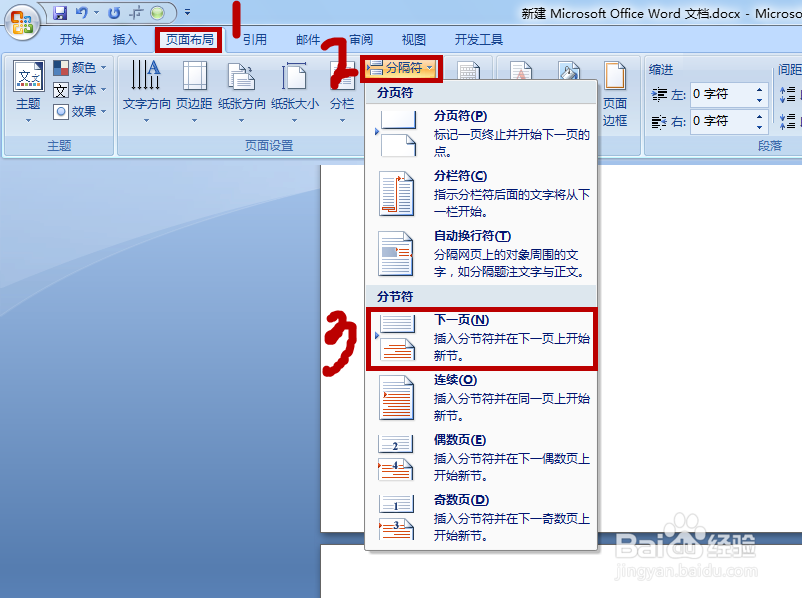The height and width of the screenshot is (598, 802).
Task: Choose 连续(O) continuous section break
Action: pyautogui.click(x=481, y=398)
